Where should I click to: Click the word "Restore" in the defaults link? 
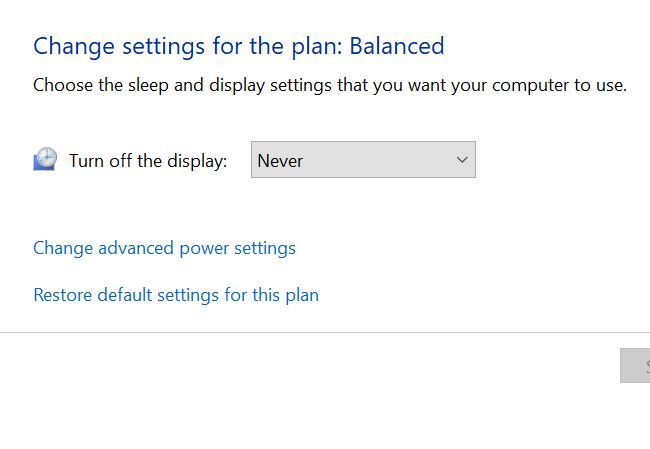point(63,295)
